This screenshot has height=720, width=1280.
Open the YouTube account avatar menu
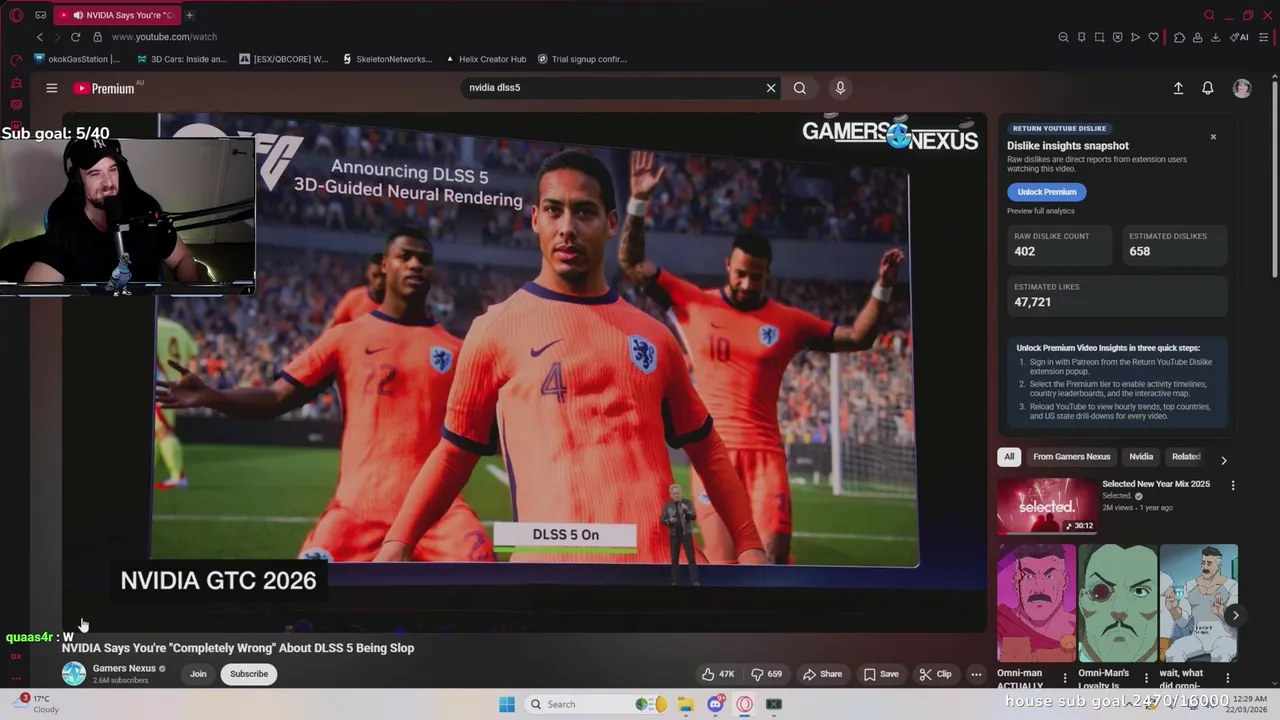pos(1242,88)
